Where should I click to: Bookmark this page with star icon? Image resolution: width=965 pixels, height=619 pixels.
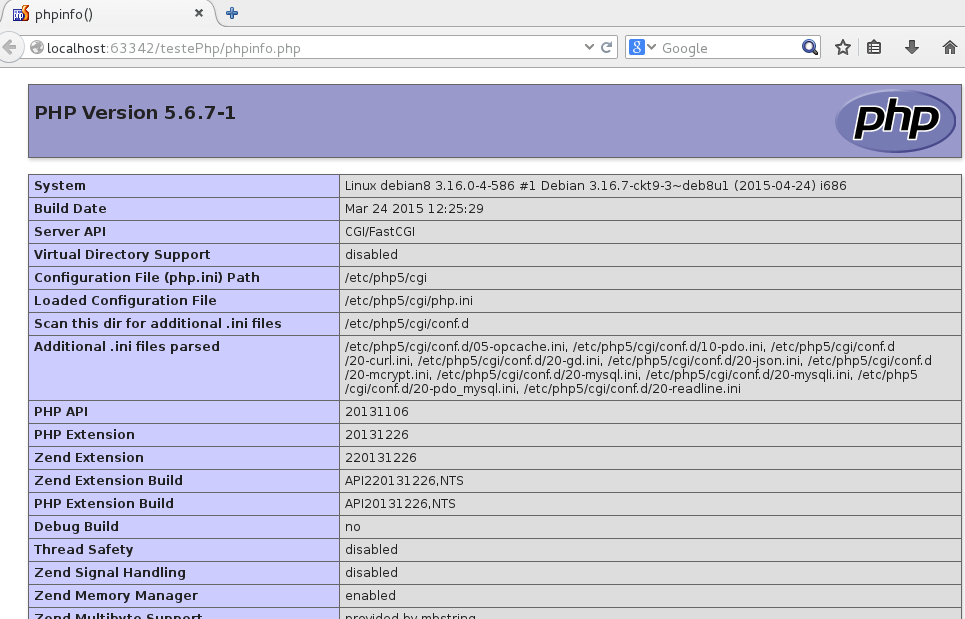(843, 47)
